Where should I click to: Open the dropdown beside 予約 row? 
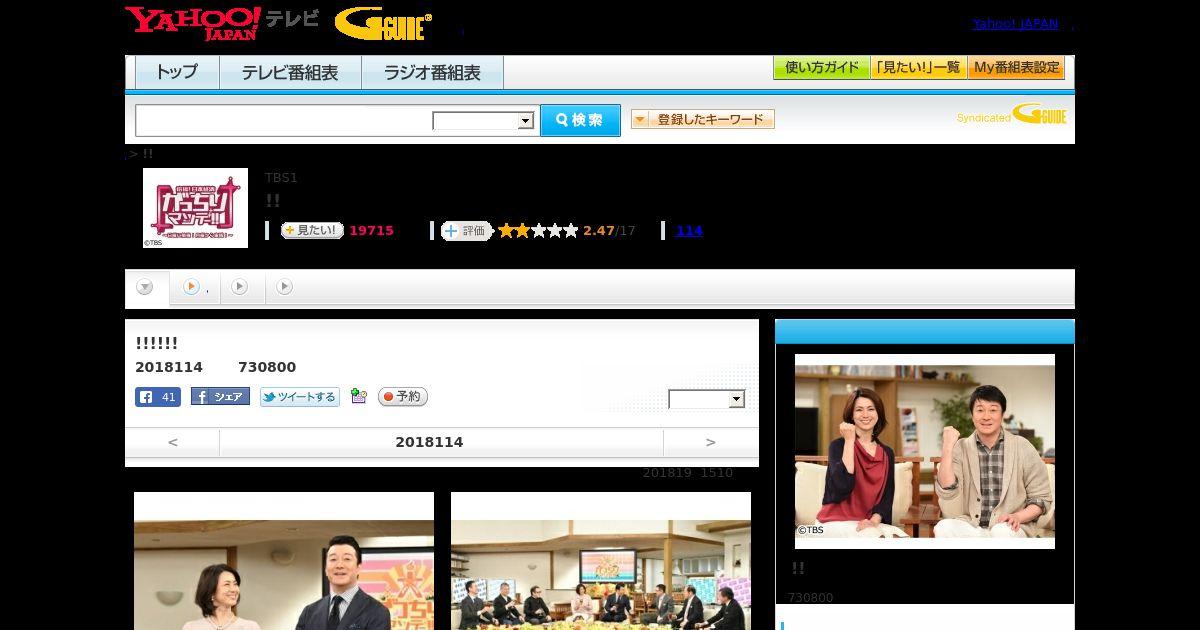pyautogui.click(x=707, y=400)
